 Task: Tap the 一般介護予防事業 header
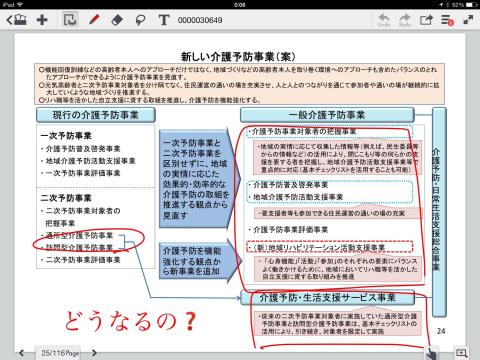tap(327, 115)
